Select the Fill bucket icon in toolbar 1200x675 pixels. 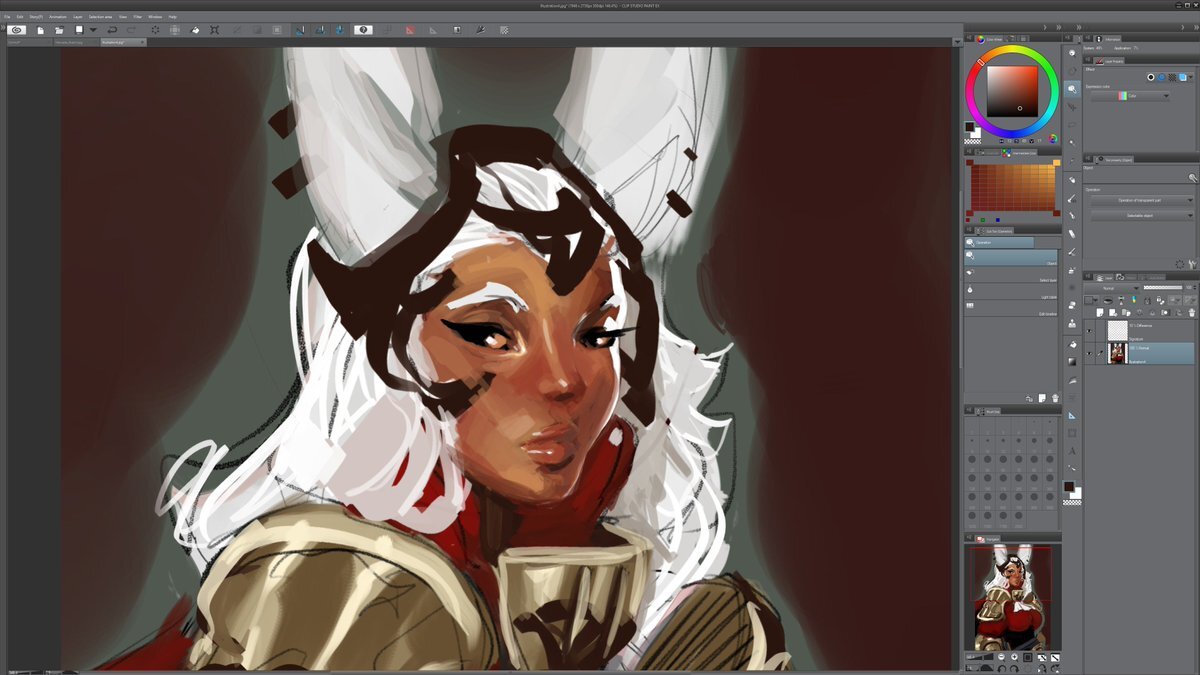[195, 30]
